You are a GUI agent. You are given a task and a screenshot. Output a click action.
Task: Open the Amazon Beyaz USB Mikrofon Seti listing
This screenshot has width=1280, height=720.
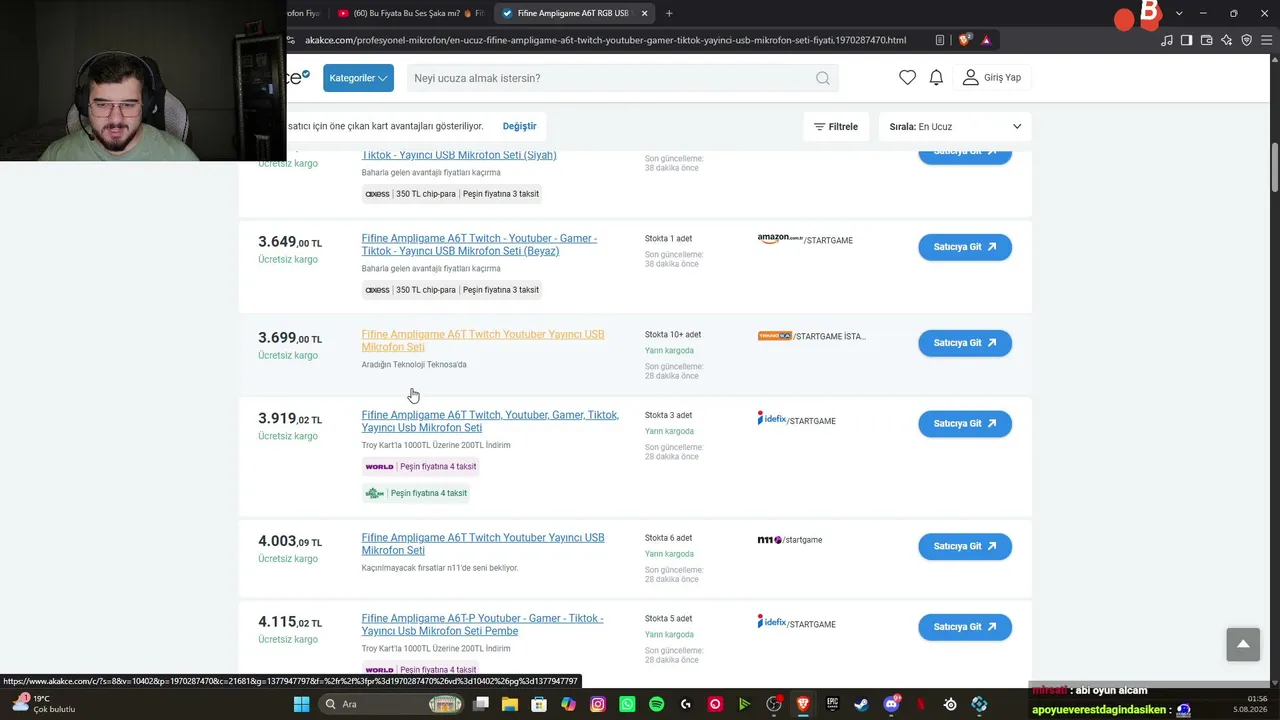coord(479,245)
